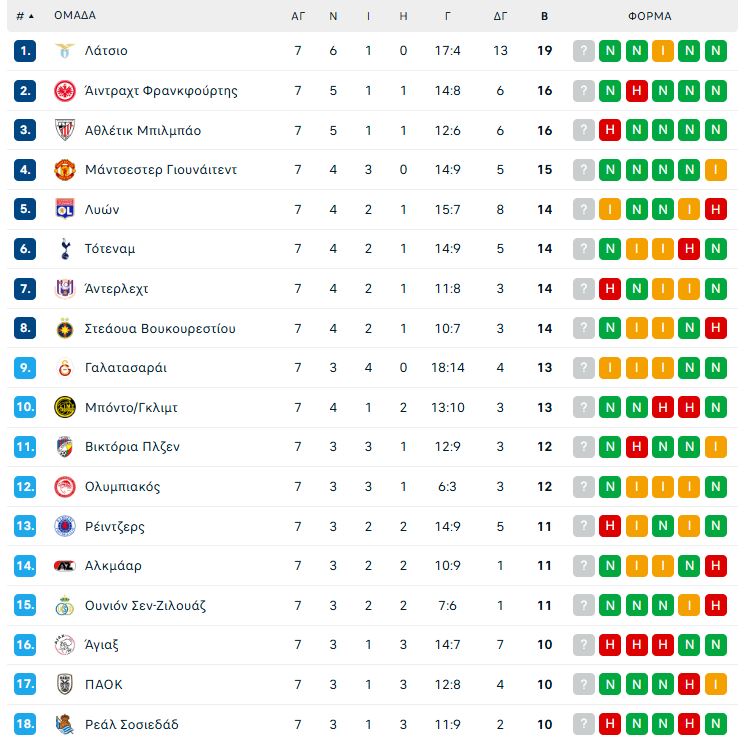This screenshot has height=739, width=745.
Task: Click the Lazio club crest icon
Action: point(64,51)
